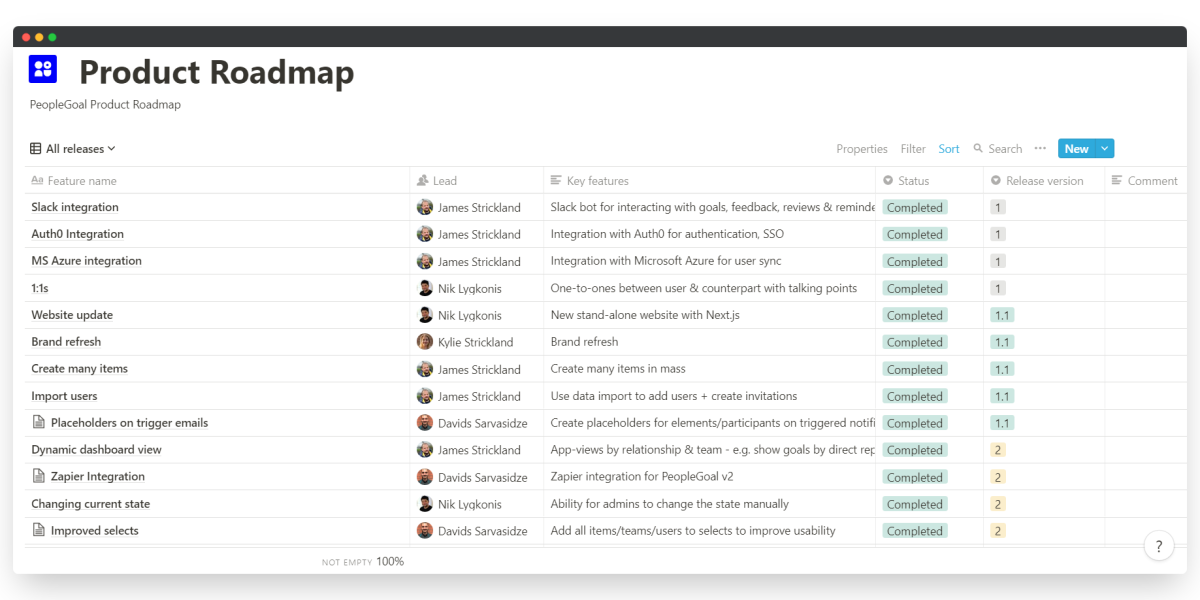Click the PeopleGoal Product Roadmap description text
The height and width of the screenshot is (600, 1200).
tap(105, 104)
